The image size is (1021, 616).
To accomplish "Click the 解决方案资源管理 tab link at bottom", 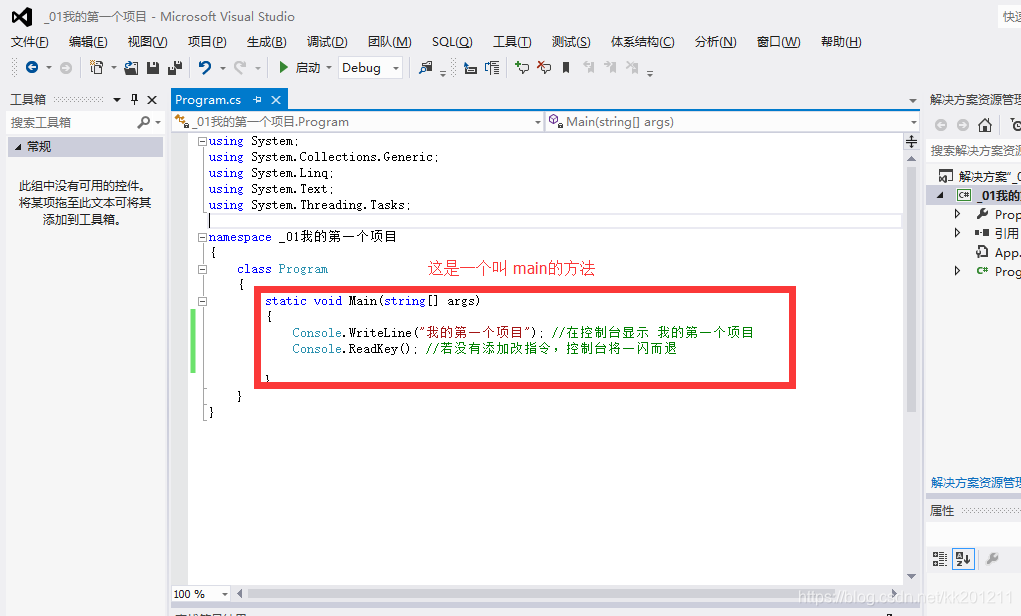I will [x=975, y=483].
